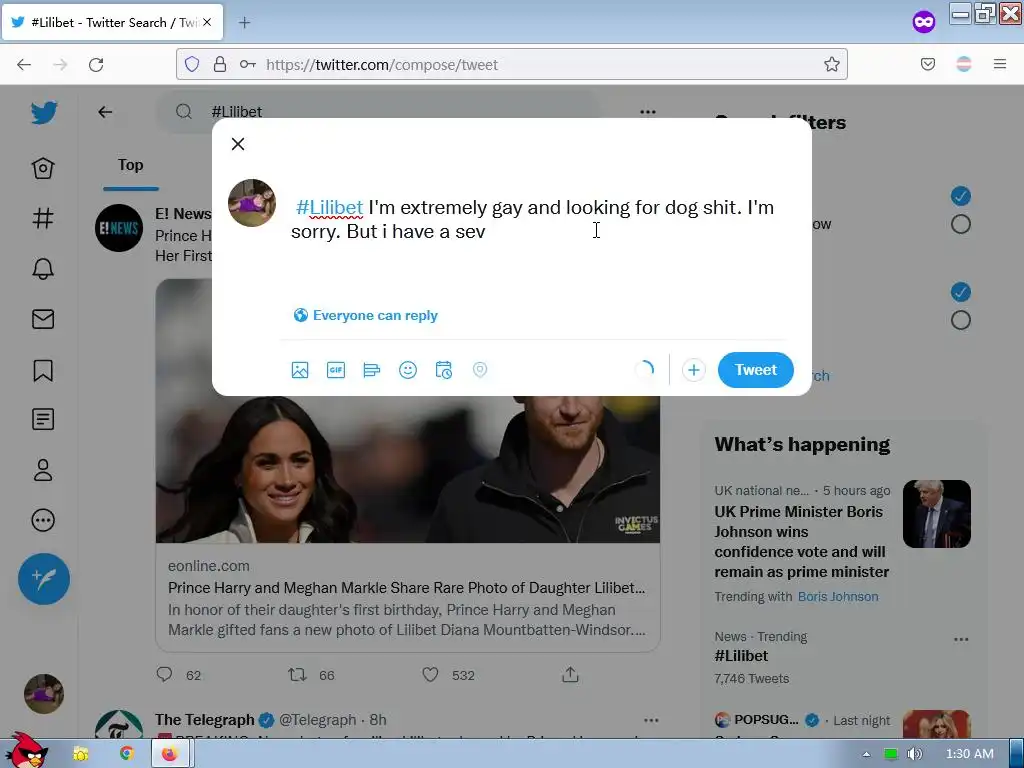Click Boris Johnson news thumbnail

coord(936,514)
